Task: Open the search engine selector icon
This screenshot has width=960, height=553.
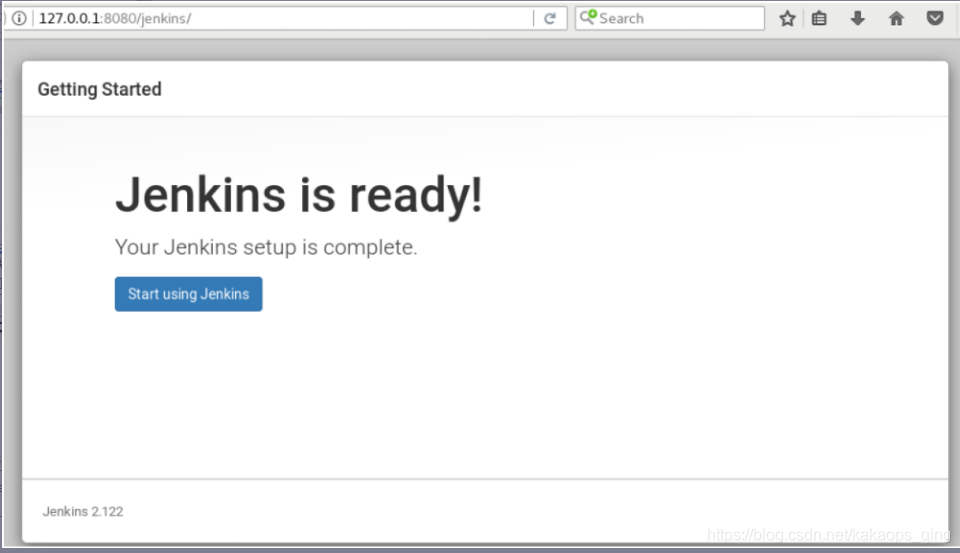Action: point(589,18)
